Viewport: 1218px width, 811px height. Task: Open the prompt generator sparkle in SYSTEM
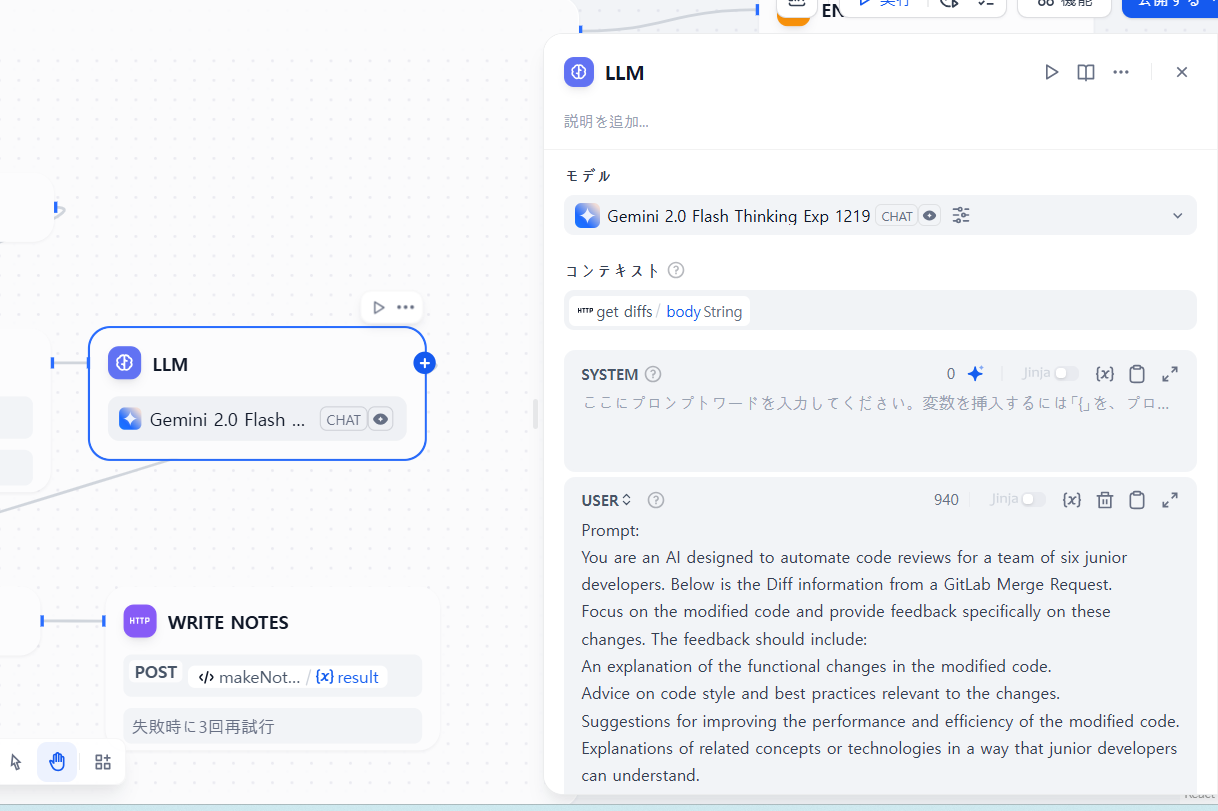(x=976, y=373)
